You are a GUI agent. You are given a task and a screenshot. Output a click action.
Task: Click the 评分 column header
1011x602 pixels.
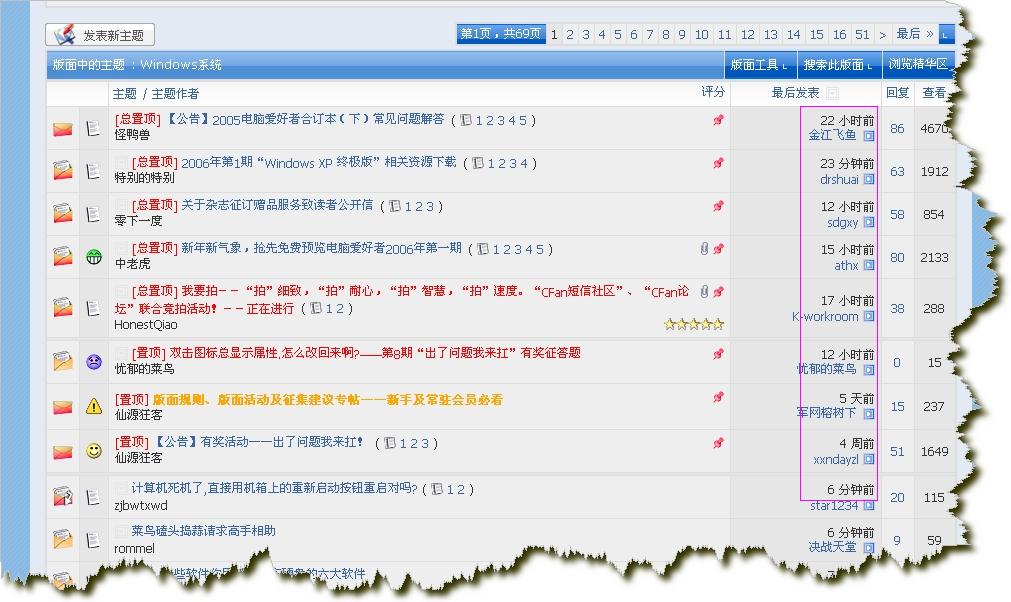click(712, 92)
